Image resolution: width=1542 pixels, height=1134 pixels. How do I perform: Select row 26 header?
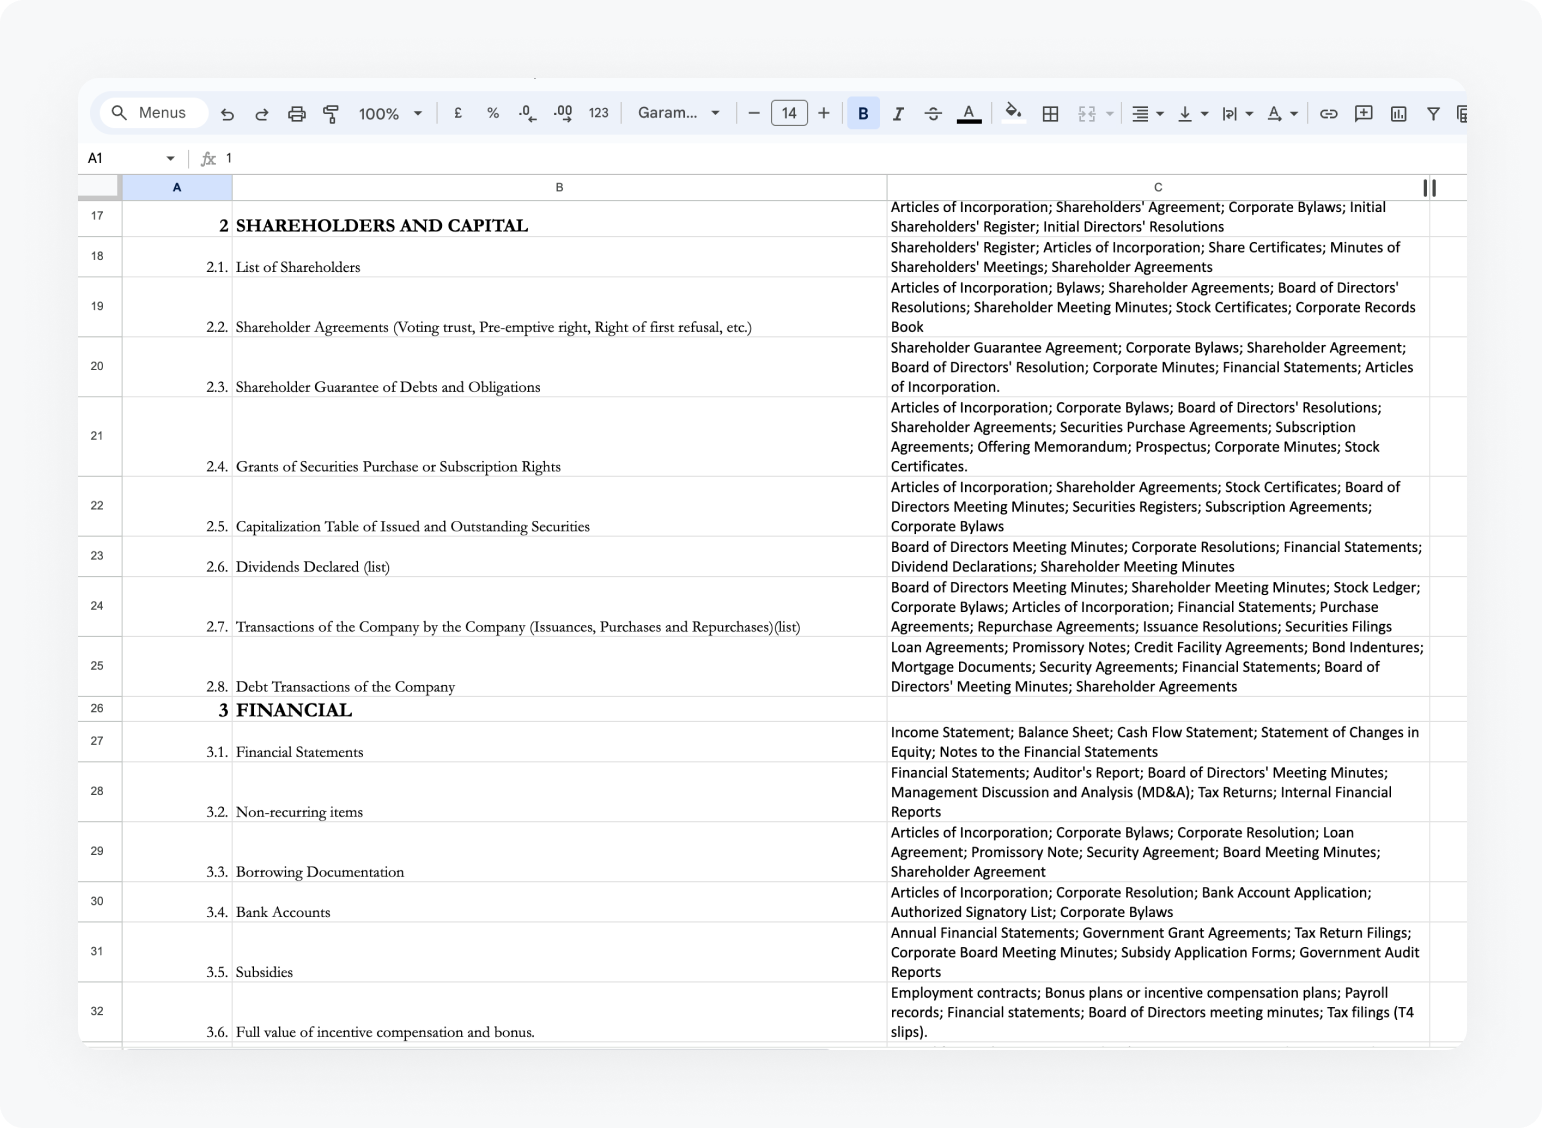coord(99,709)
